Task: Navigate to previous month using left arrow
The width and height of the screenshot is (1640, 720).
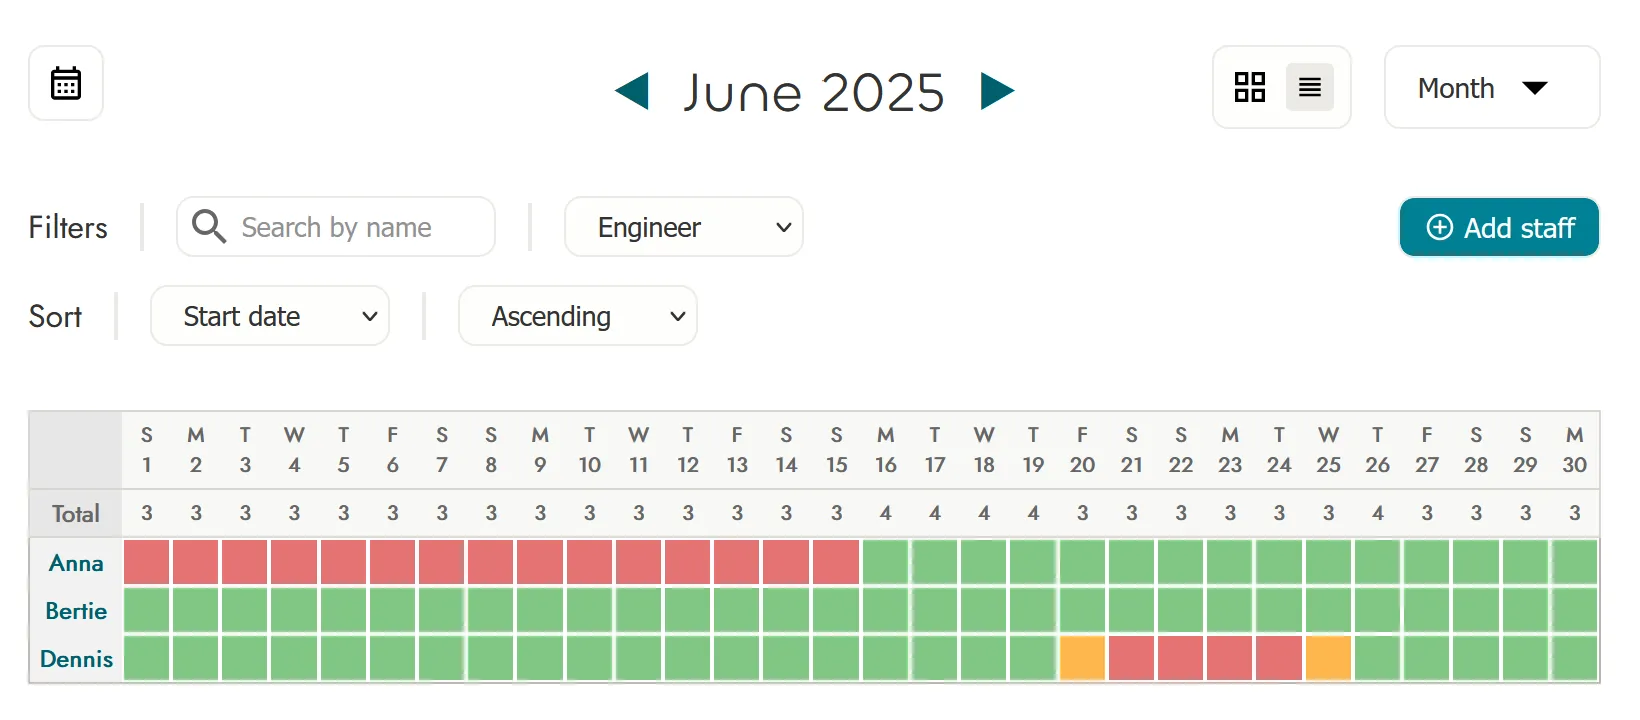Action: tap(630, 91)
